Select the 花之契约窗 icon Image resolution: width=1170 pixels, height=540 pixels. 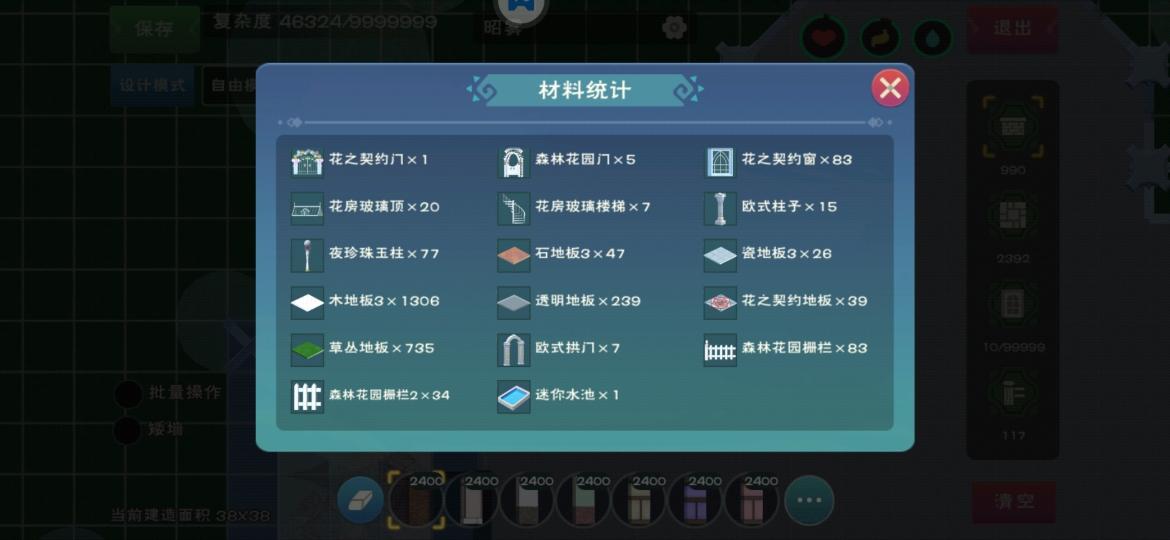point(719,162)
